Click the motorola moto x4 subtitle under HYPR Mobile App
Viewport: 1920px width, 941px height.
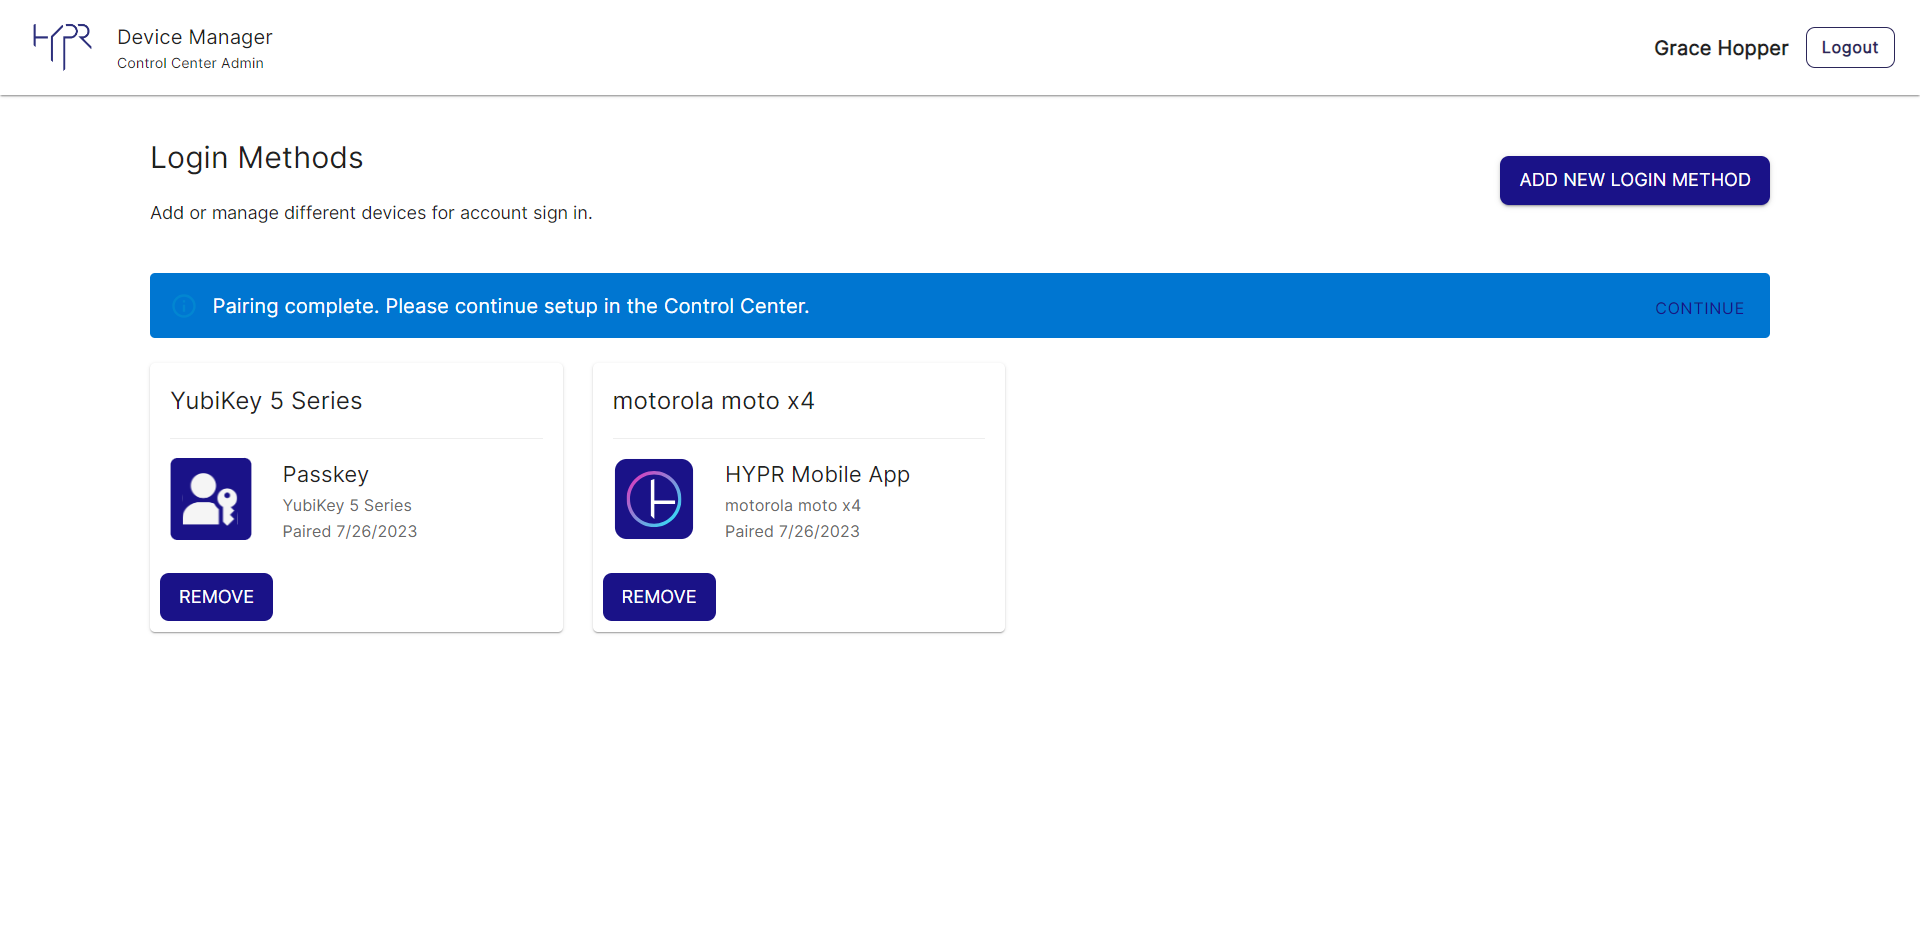coord(793,506)
